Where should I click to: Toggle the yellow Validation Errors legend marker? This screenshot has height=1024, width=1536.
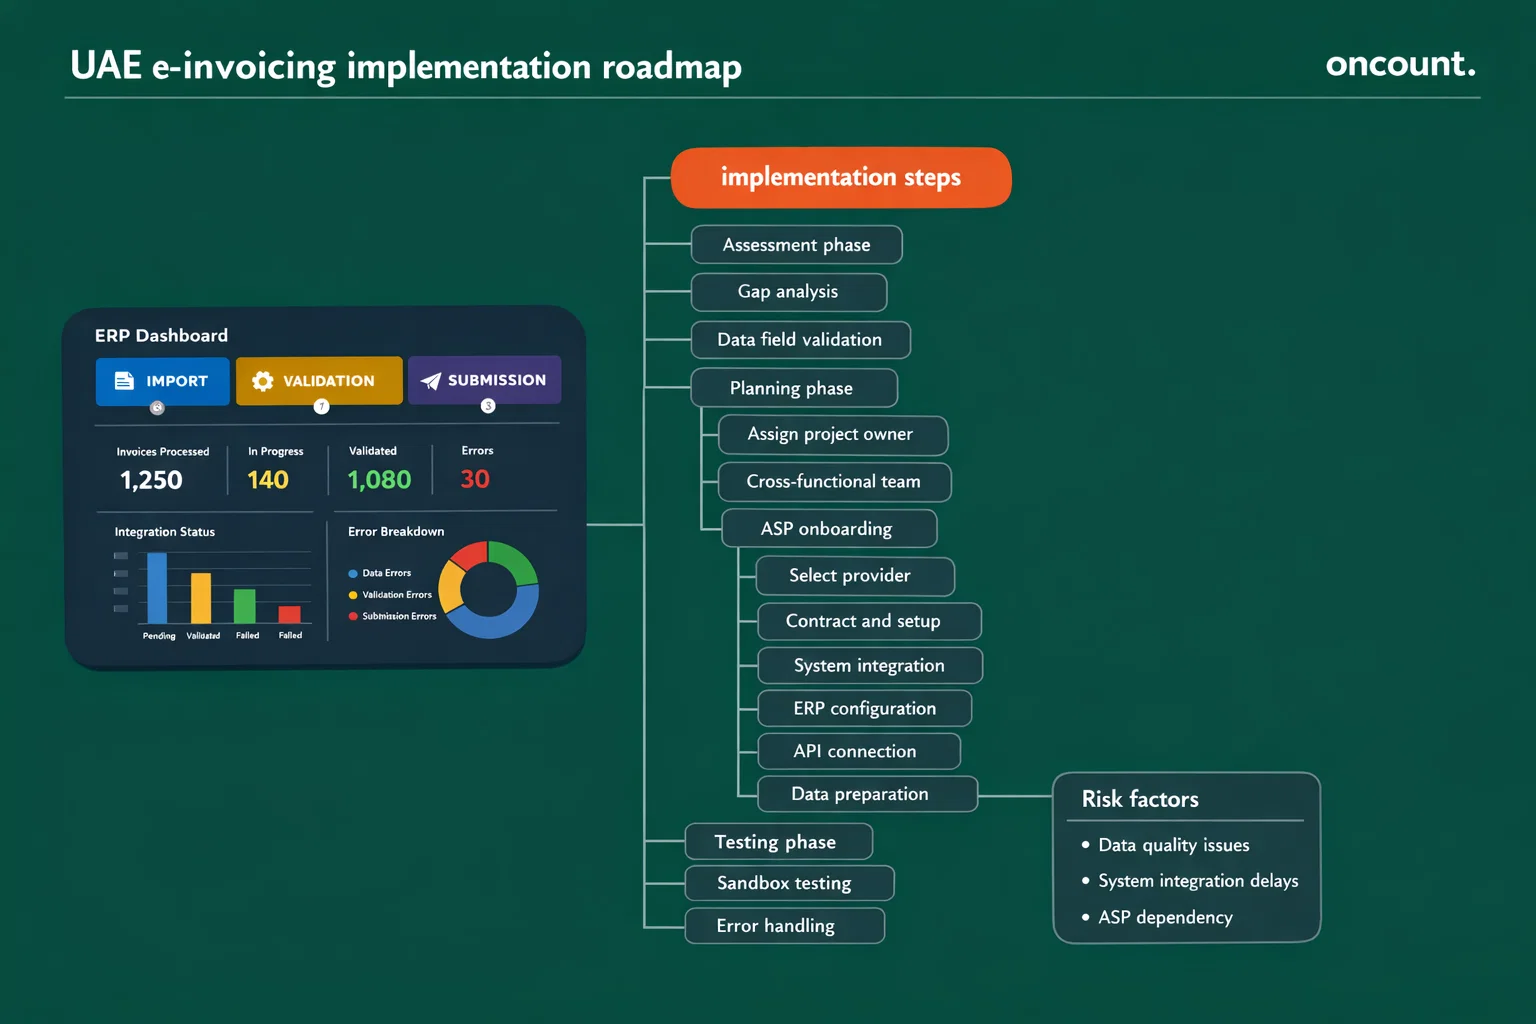pos(352,594)
